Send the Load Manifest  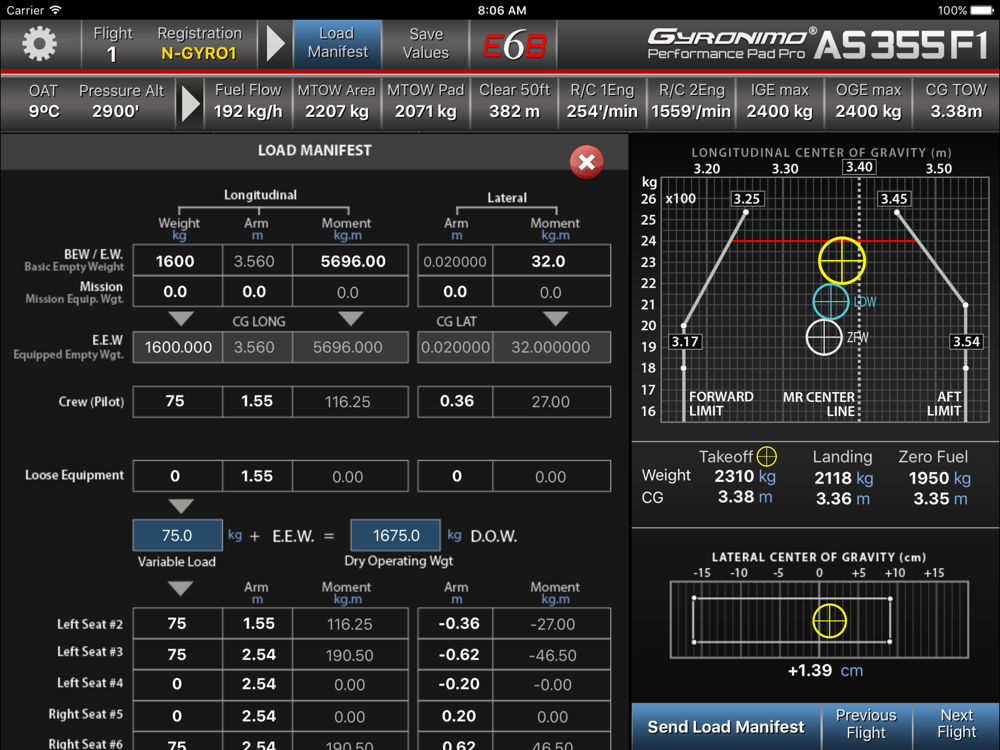click(726, 727)
